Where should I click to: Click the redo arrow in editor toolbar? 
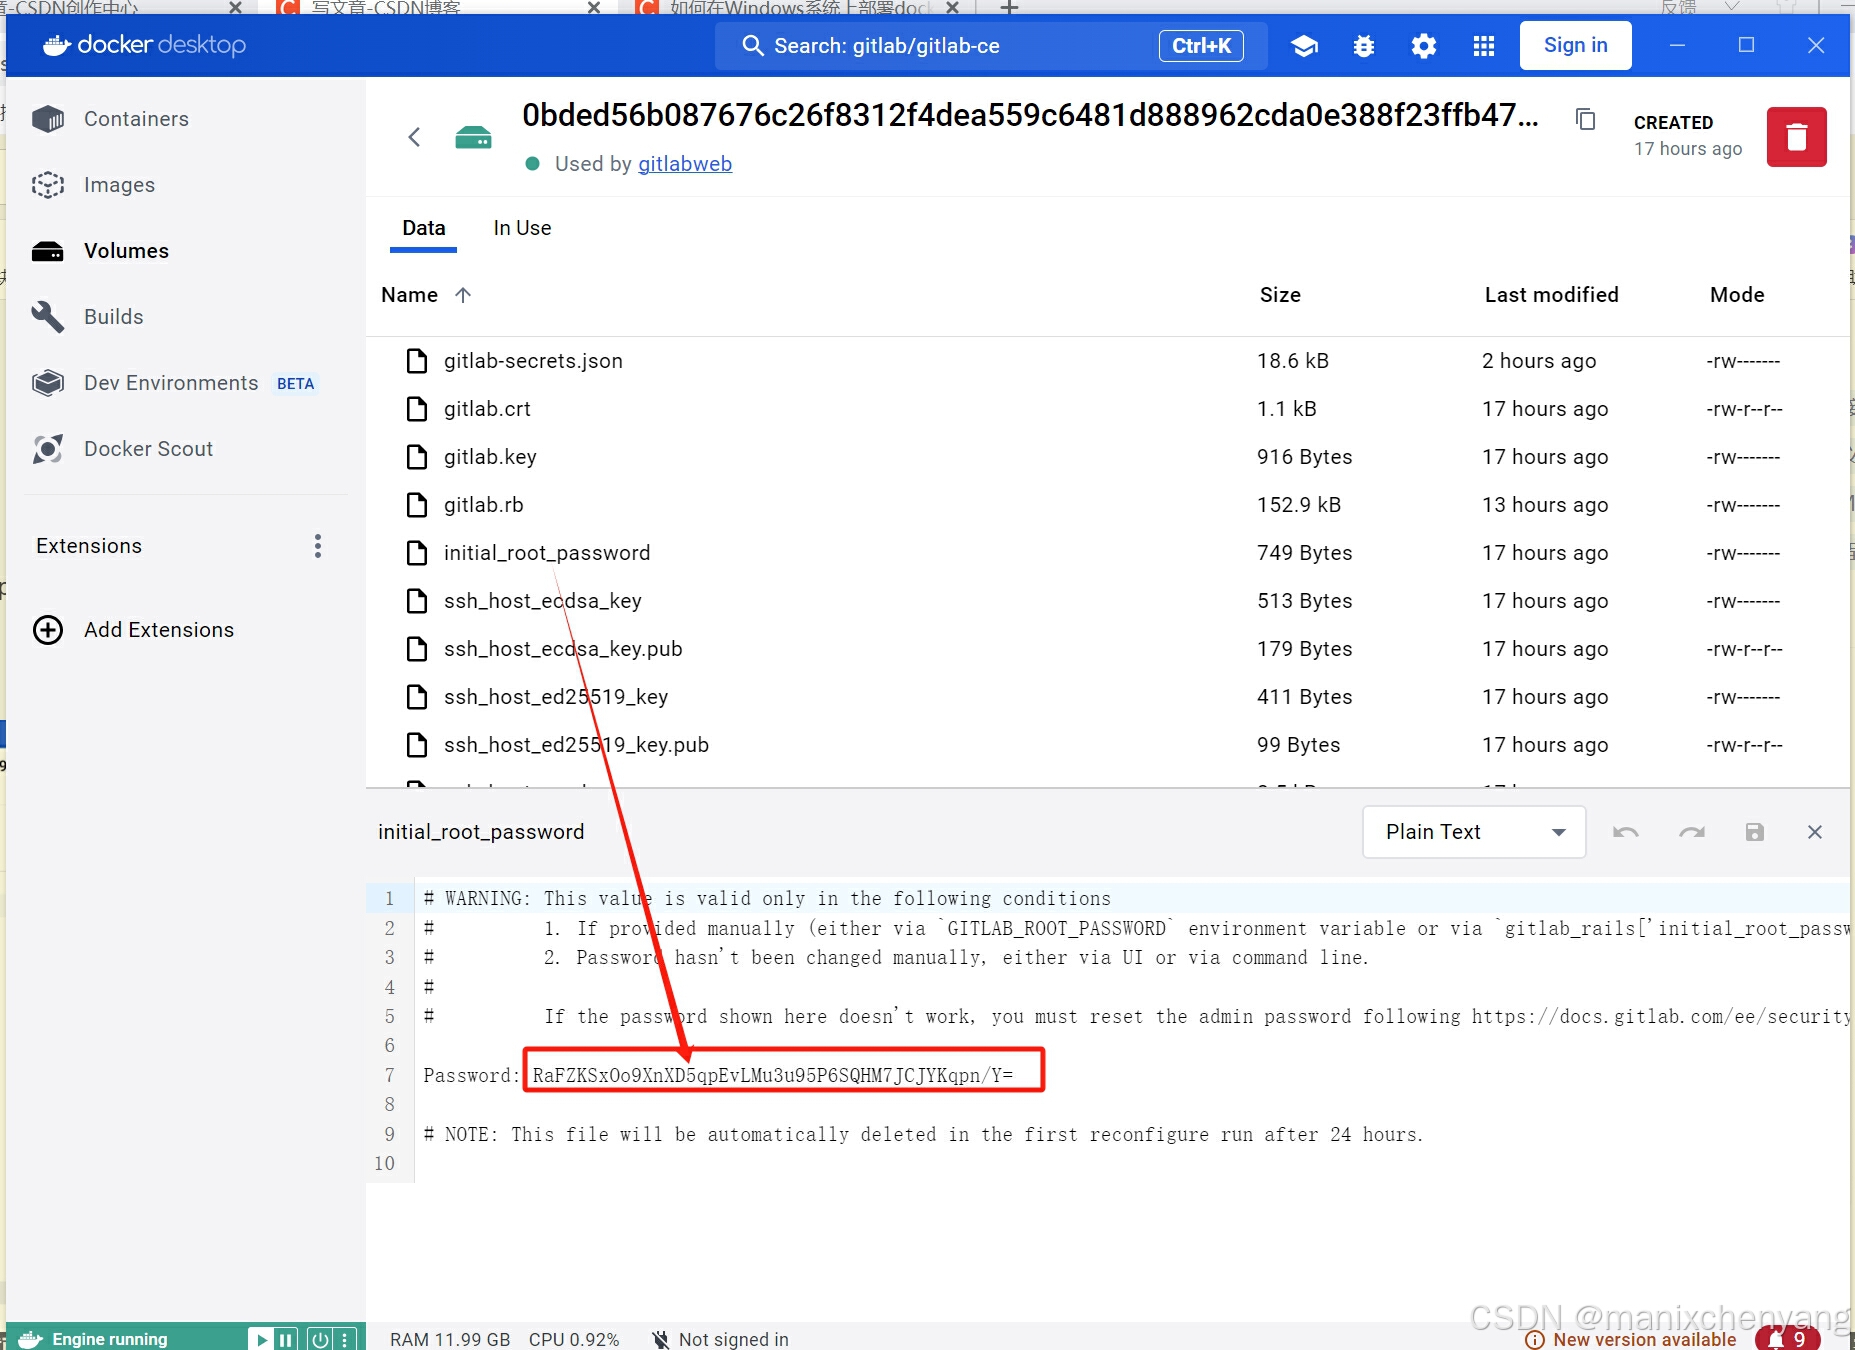(x=1691, y=832)
